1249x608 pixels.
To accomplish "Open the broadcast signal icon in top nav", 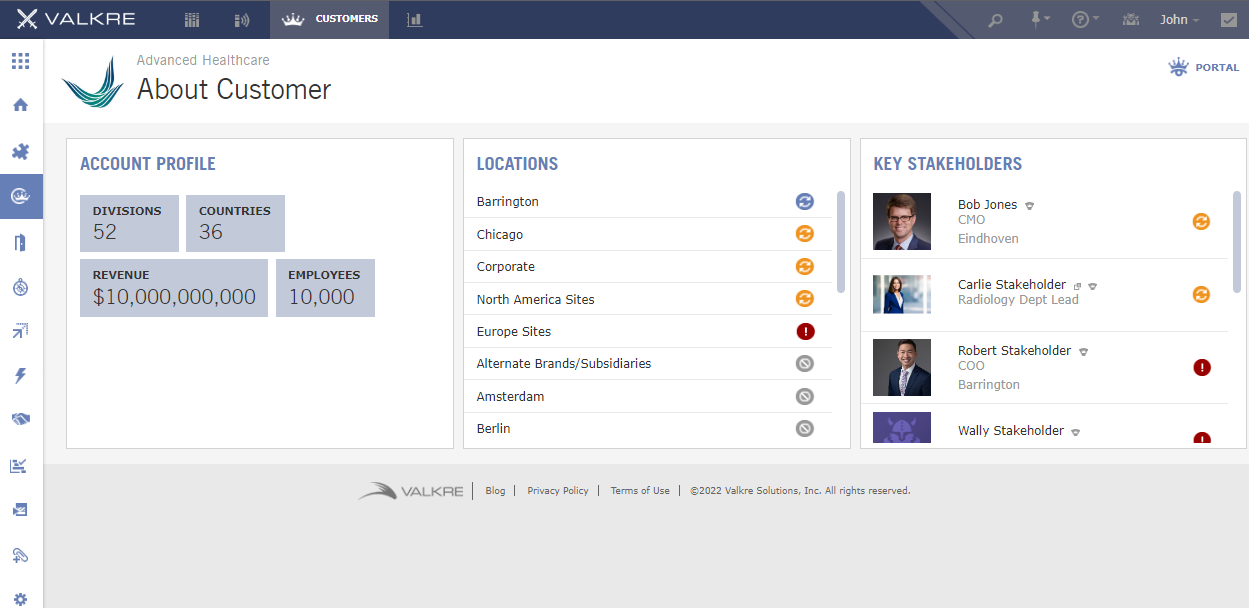I will click(x=241, y=19).
